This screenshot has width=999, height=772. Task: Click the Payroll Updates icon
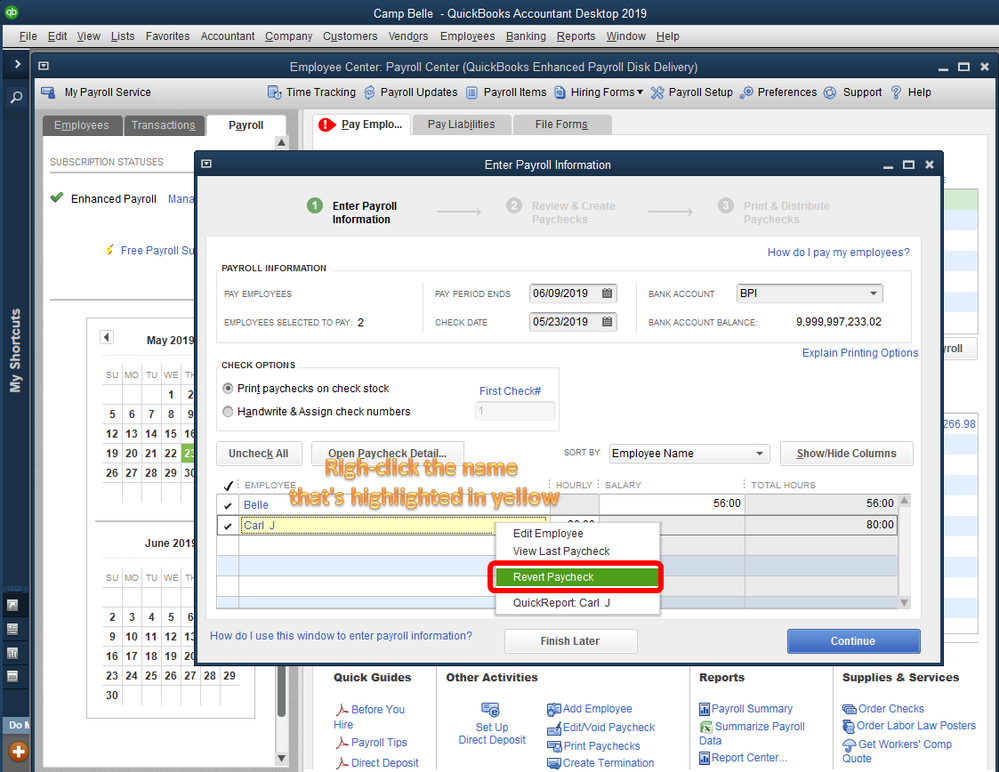click(370, 92)
